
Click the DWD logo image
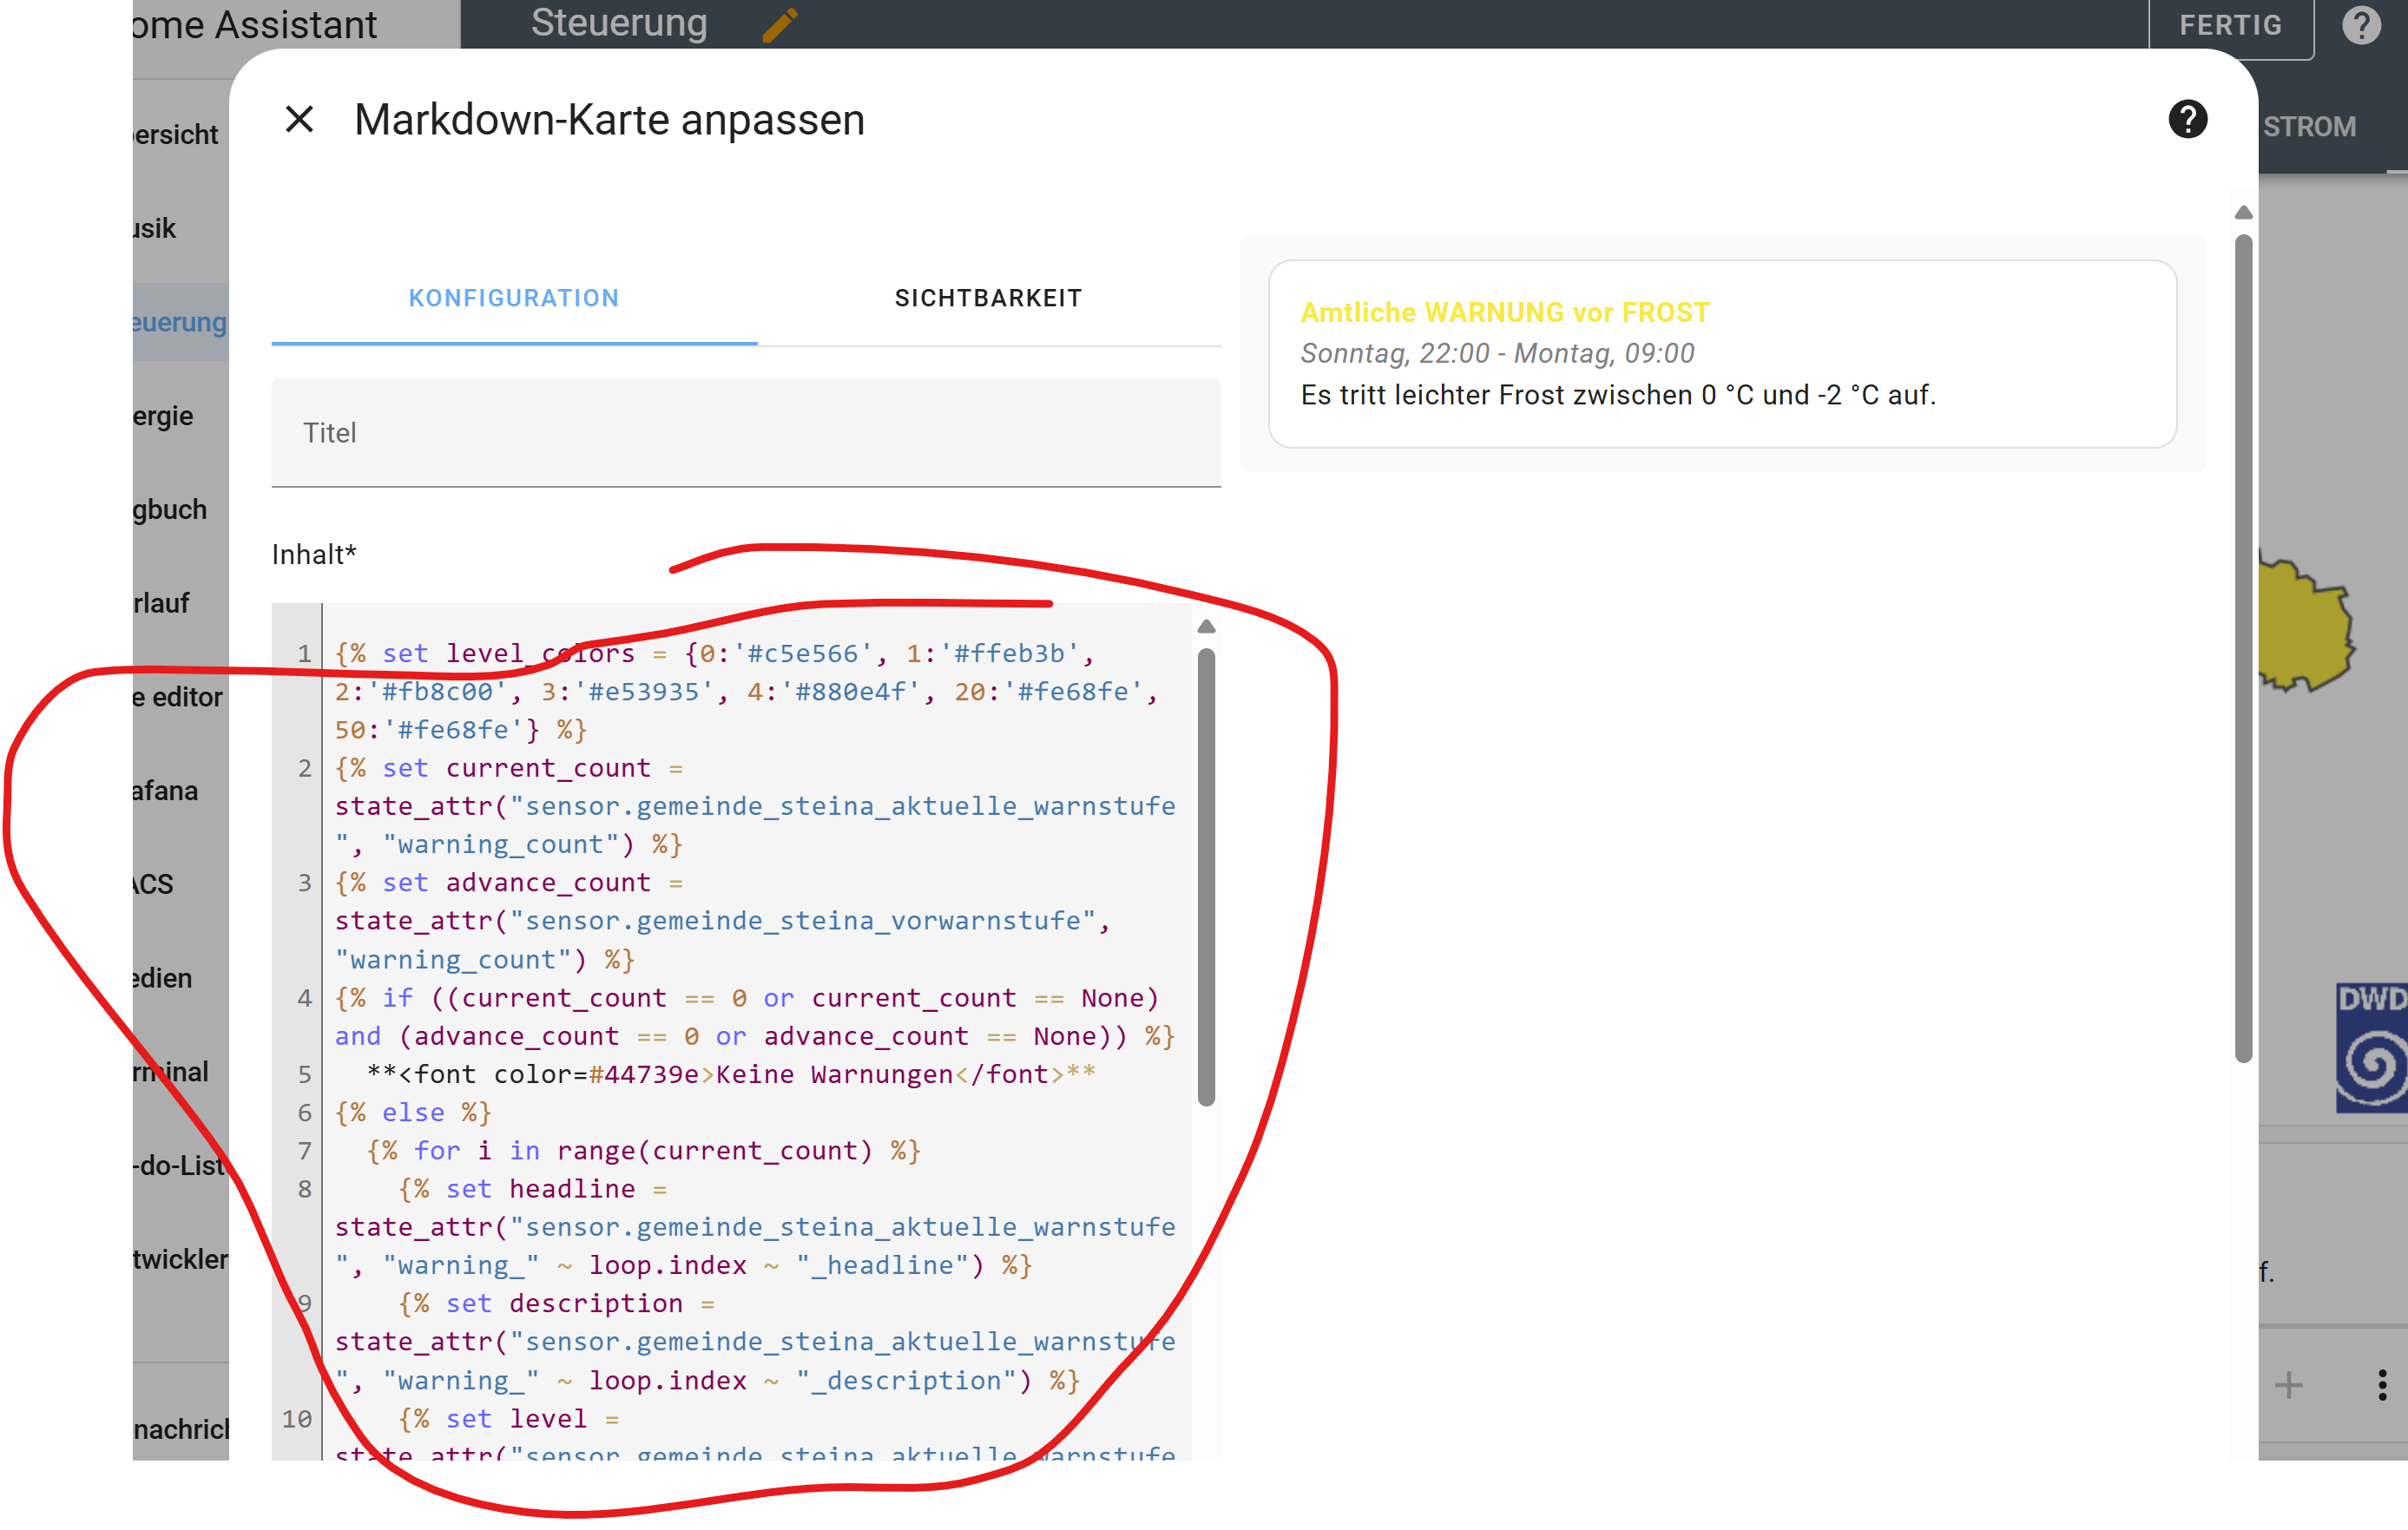2371,1047
